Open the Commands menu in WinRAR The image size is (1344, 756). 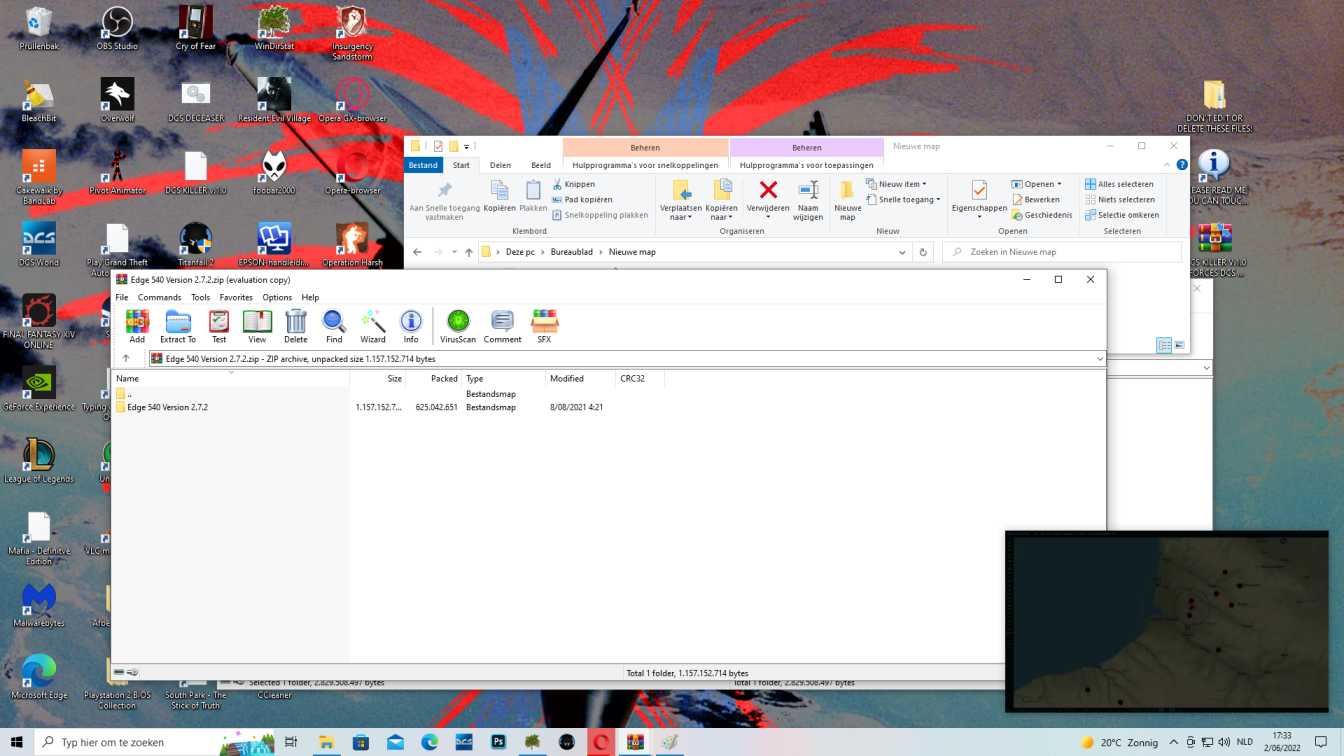(x=159, y=298)
